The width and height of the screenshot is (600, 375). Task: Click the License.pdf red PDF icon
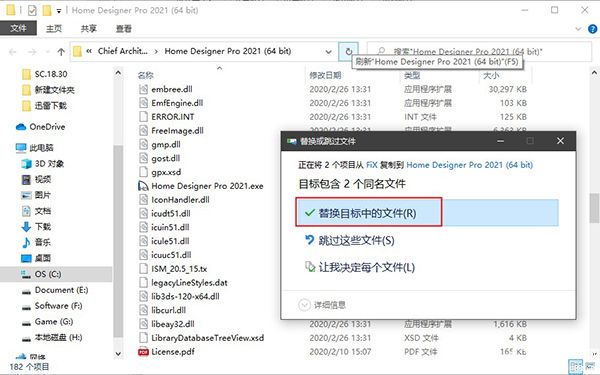point(143,352)
